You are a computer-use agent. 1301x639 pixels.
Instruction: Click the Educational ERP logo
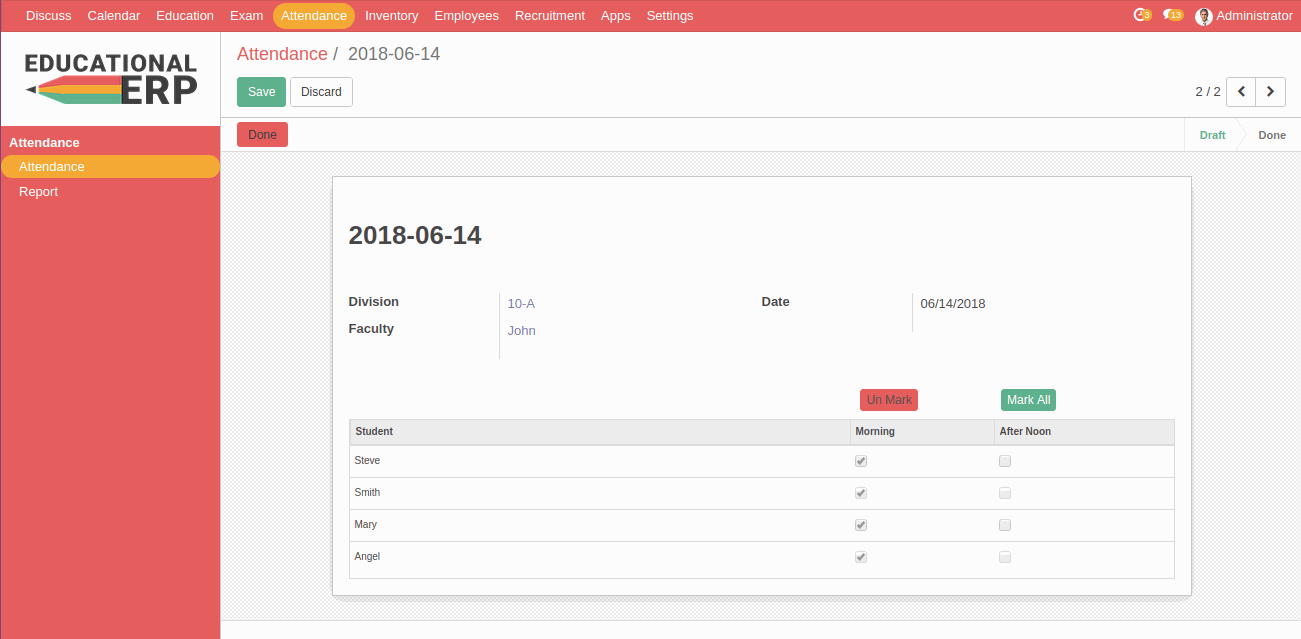tap(110, 78)
